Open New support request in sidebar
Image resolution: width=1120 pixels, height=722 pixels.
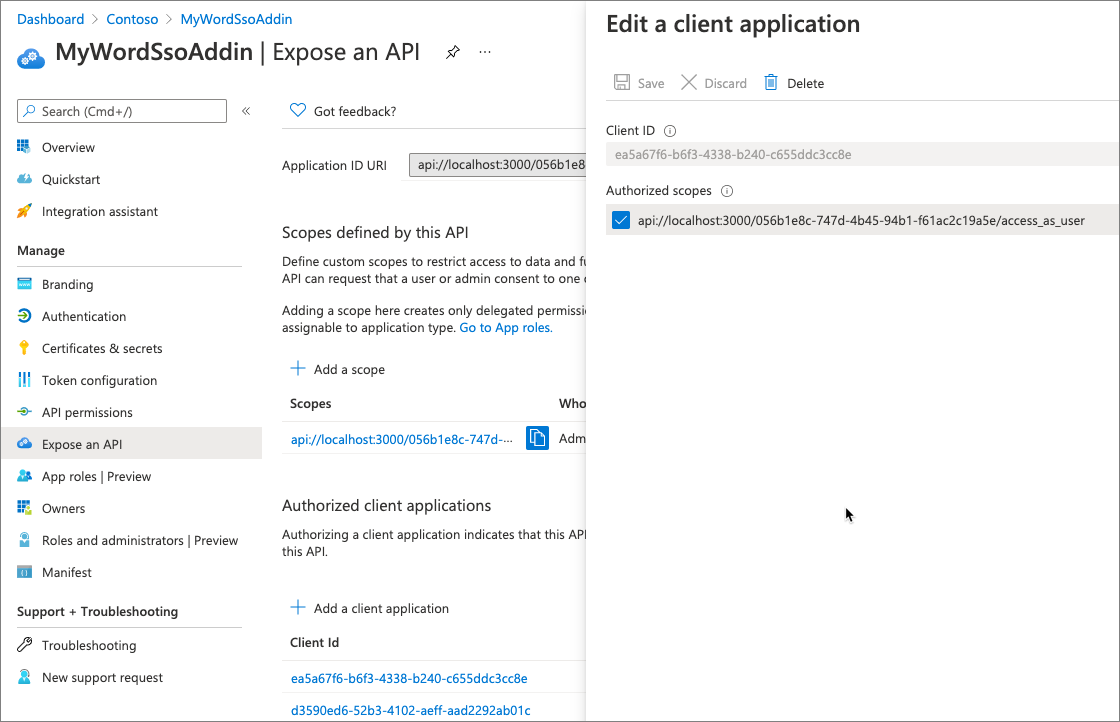[102, 678]
